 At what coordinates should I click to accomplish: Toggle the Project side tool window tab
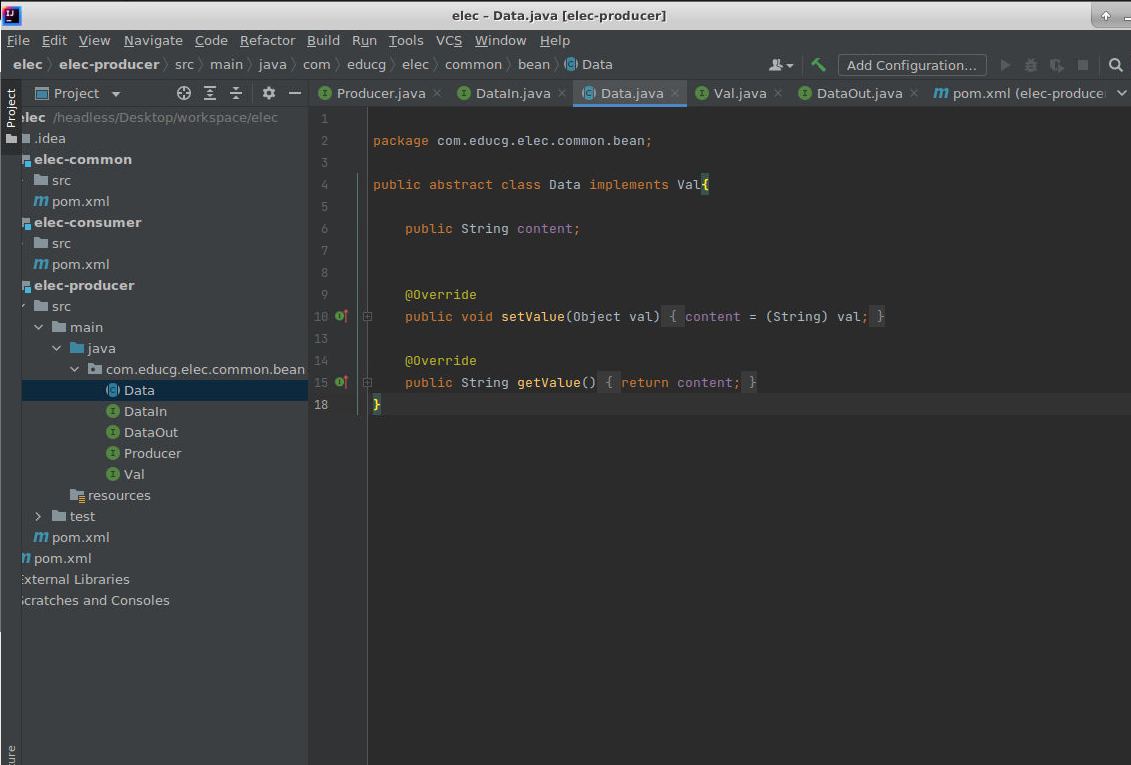coord(11,108)
